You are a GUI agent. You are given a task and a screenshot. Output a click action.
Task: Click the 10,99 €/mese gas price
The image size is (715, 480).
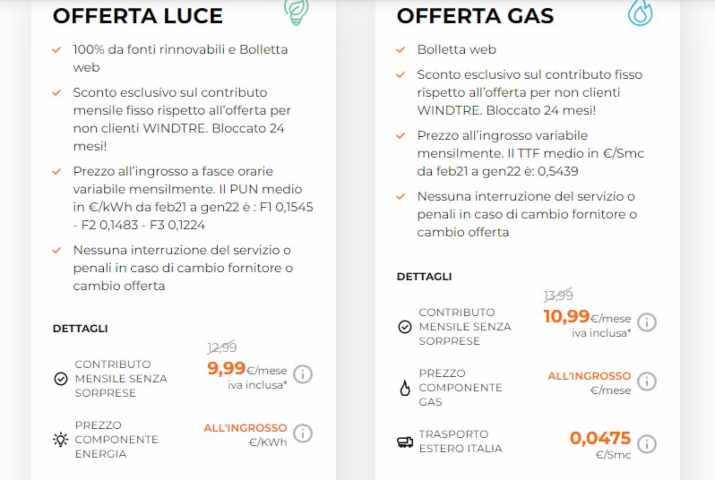(587, 317)
